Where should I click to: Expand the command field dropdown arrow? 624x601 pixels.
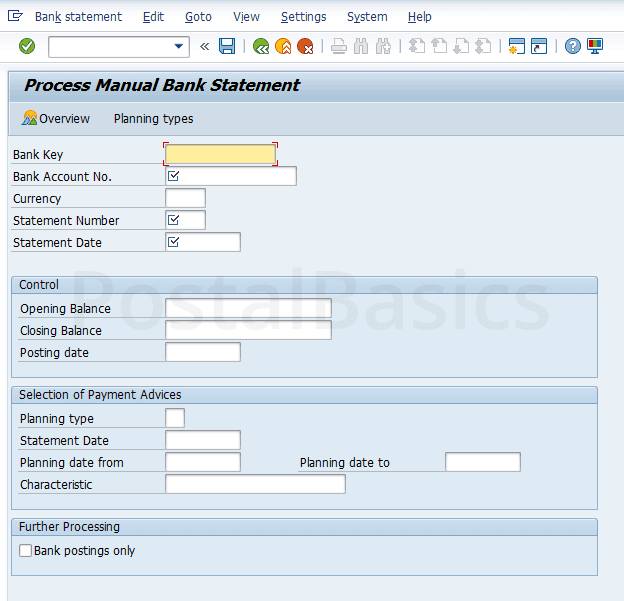179,46
